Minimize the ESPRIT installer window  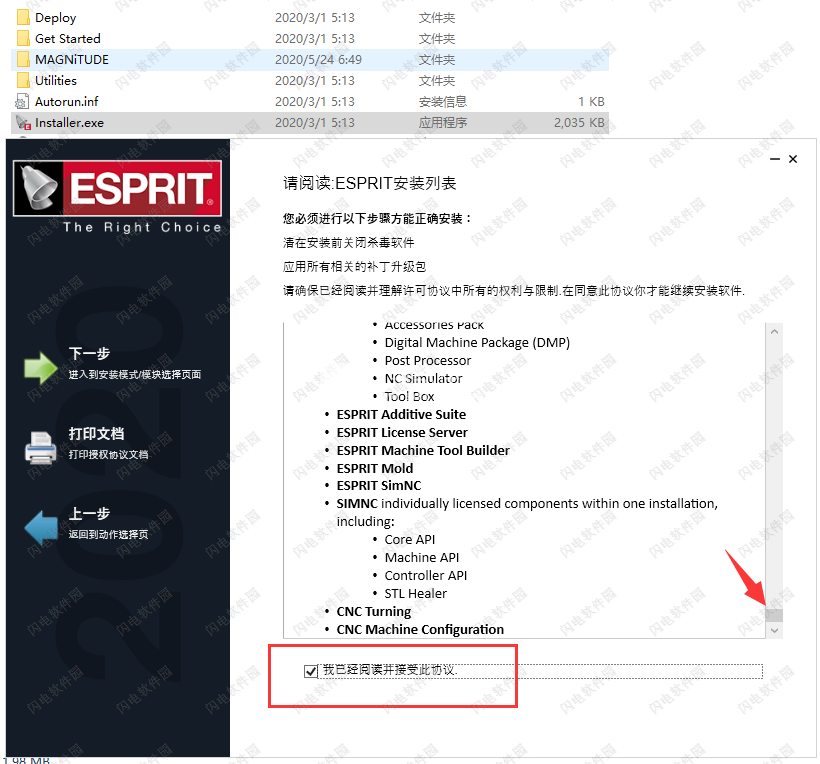click(x=775, y=159)
